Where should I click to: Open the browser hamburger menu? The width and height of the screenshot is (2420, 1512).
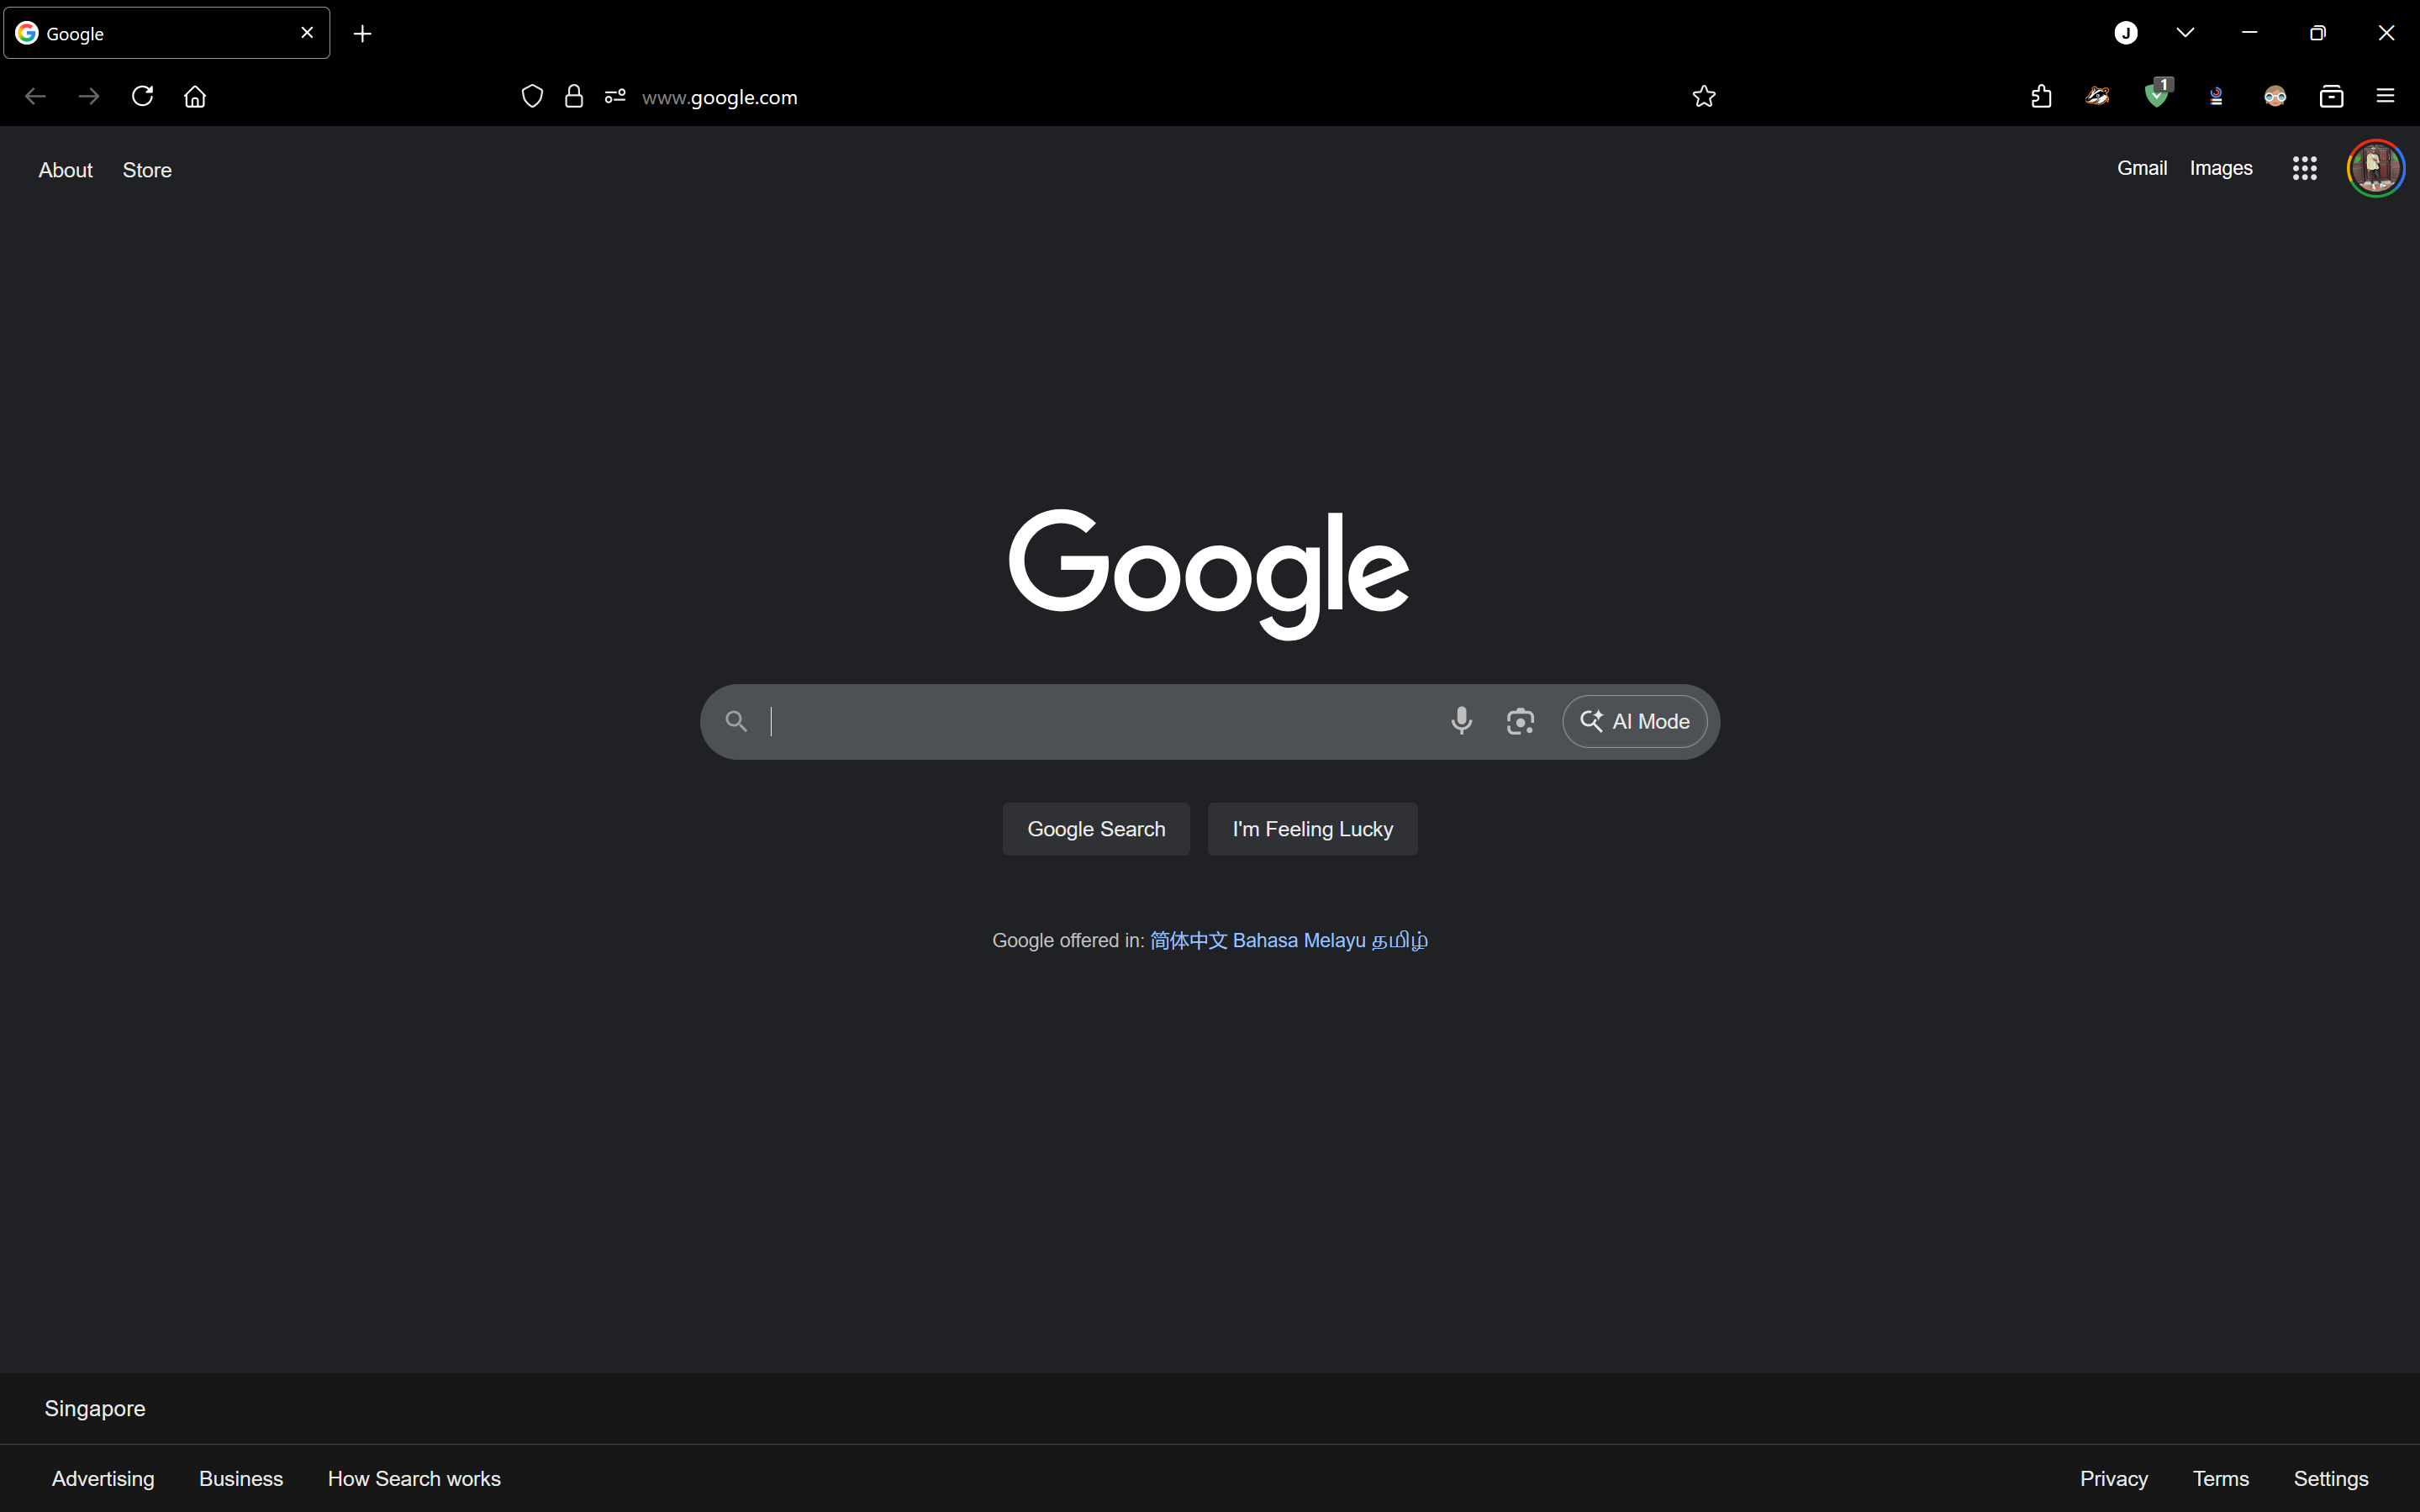click(x=2385, y=96)
